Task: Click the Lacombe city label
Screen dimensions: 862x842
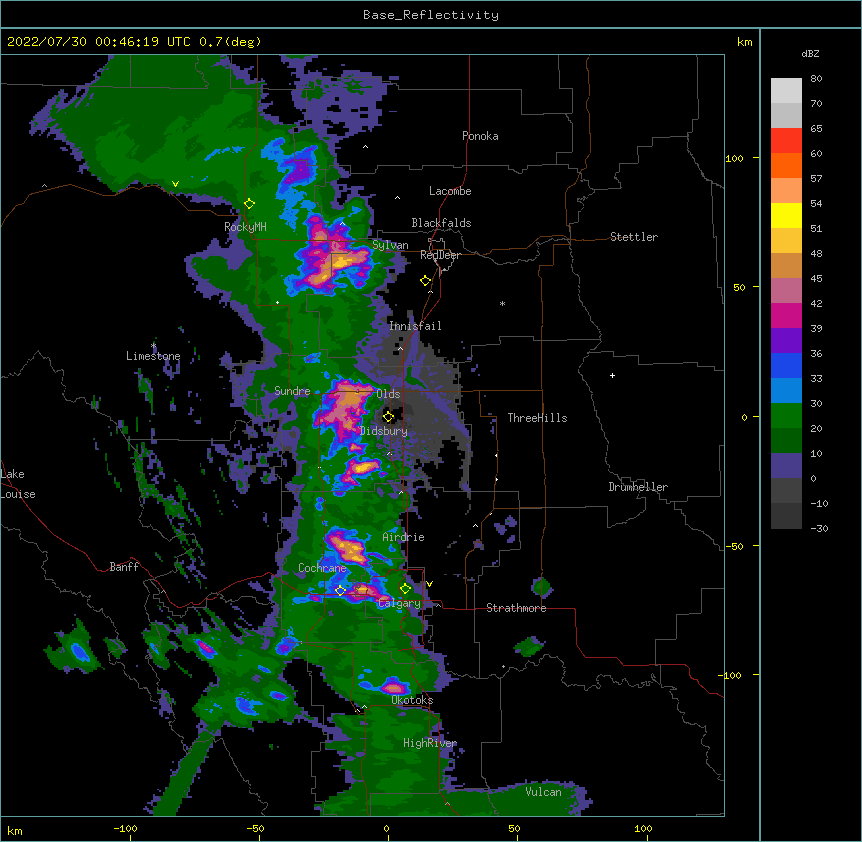Action: point(450,191)
